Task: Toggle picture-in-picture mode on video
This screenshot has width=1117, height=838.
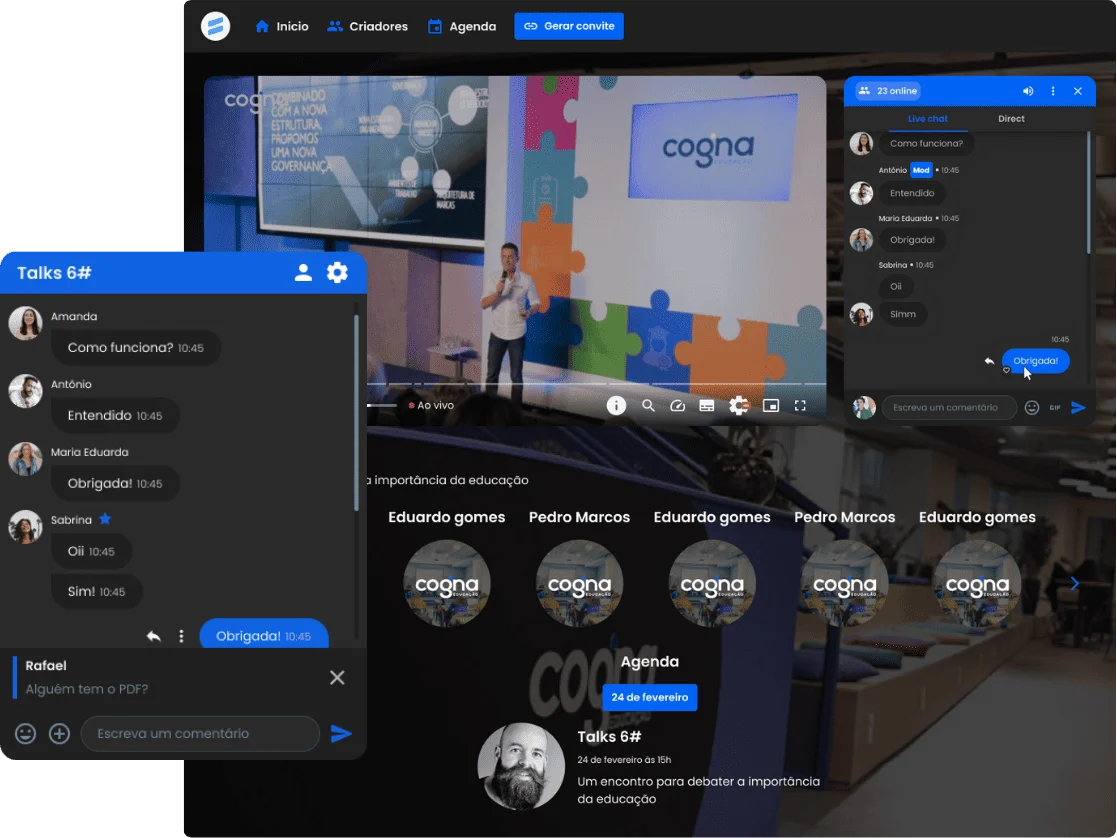Action: tap(770, 406)
